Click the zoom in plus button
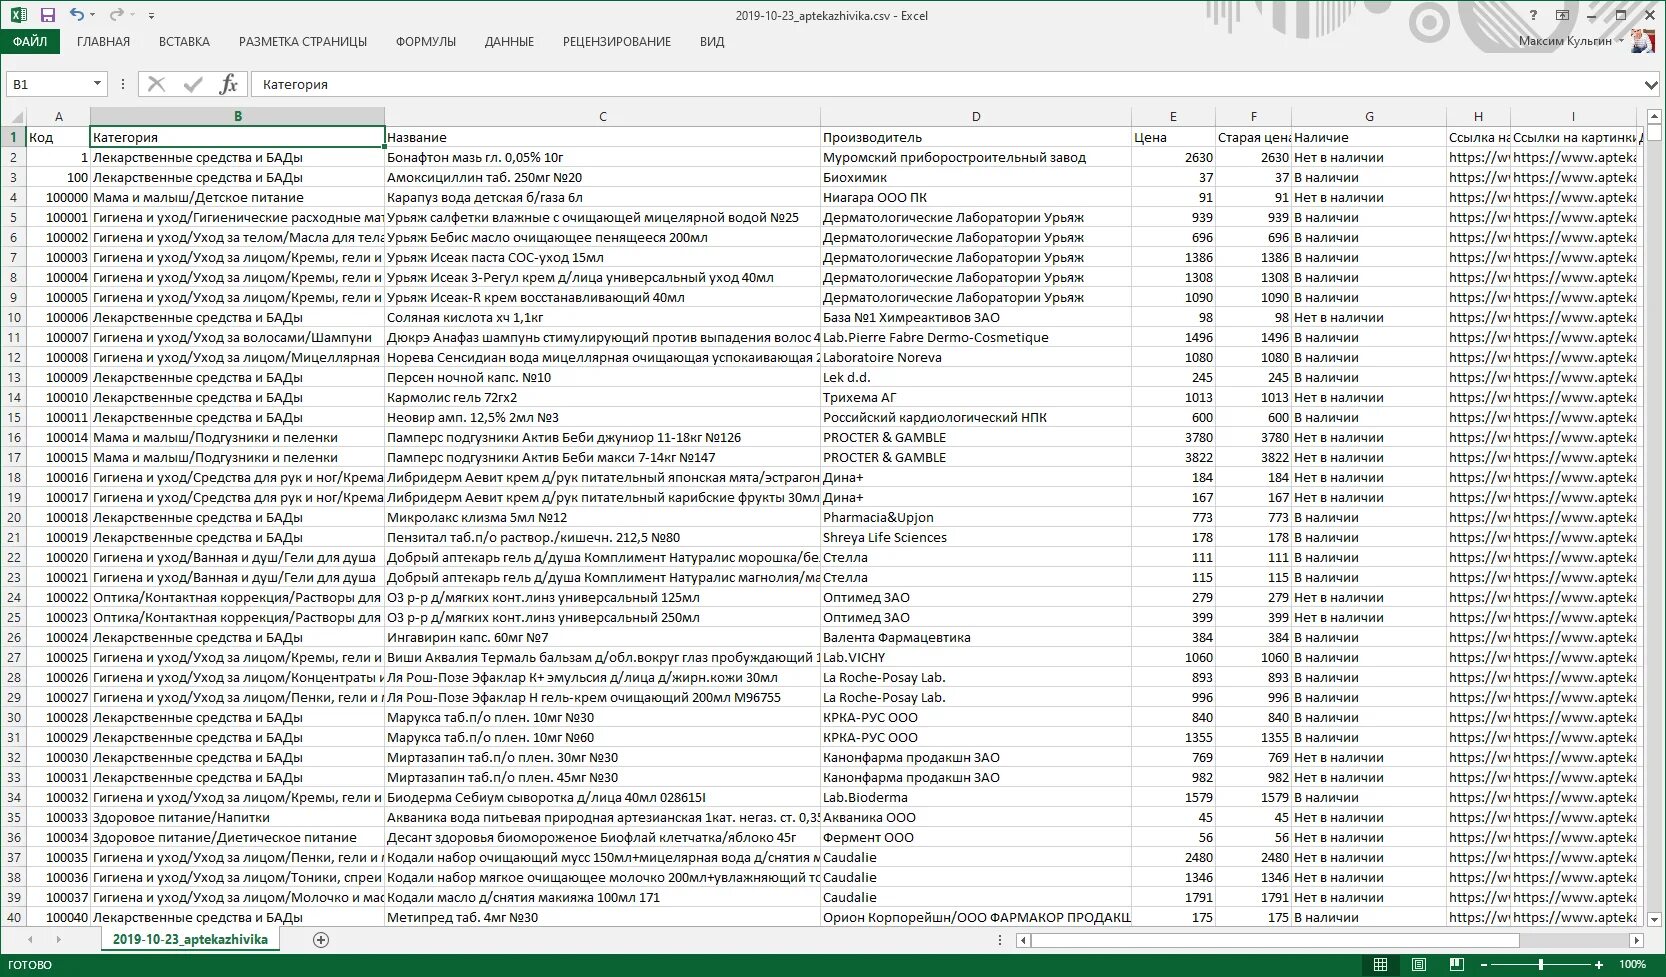This screenshot has height=977, width=1666. coord(1599,964)
